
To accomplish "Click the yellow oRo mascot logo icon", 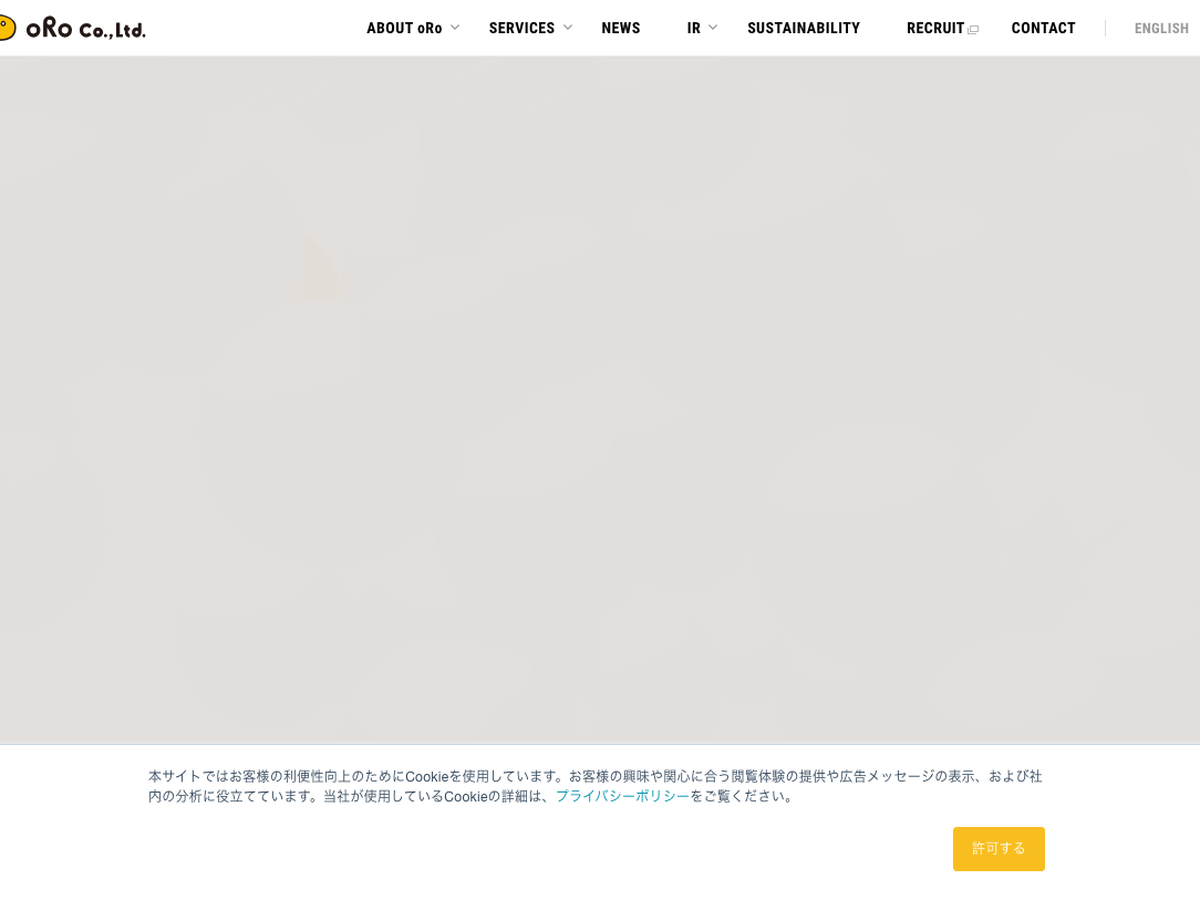I will [6, 27].
